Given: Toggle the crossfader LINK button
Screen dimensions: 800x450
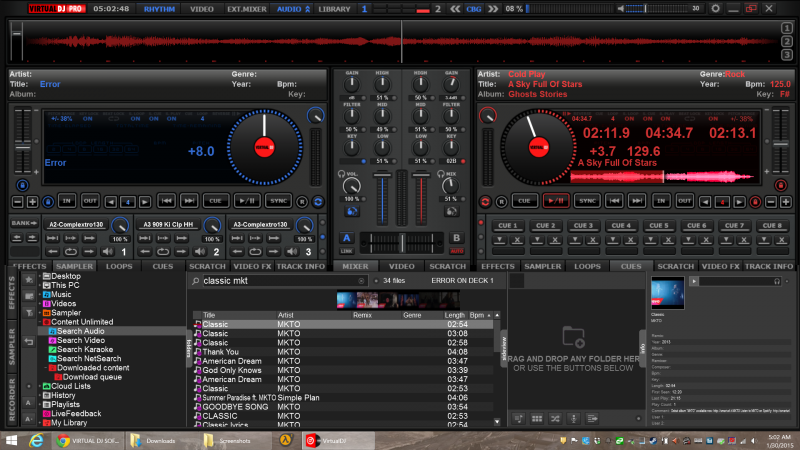Looking at the screenshot, I should (x=346, y=251).
